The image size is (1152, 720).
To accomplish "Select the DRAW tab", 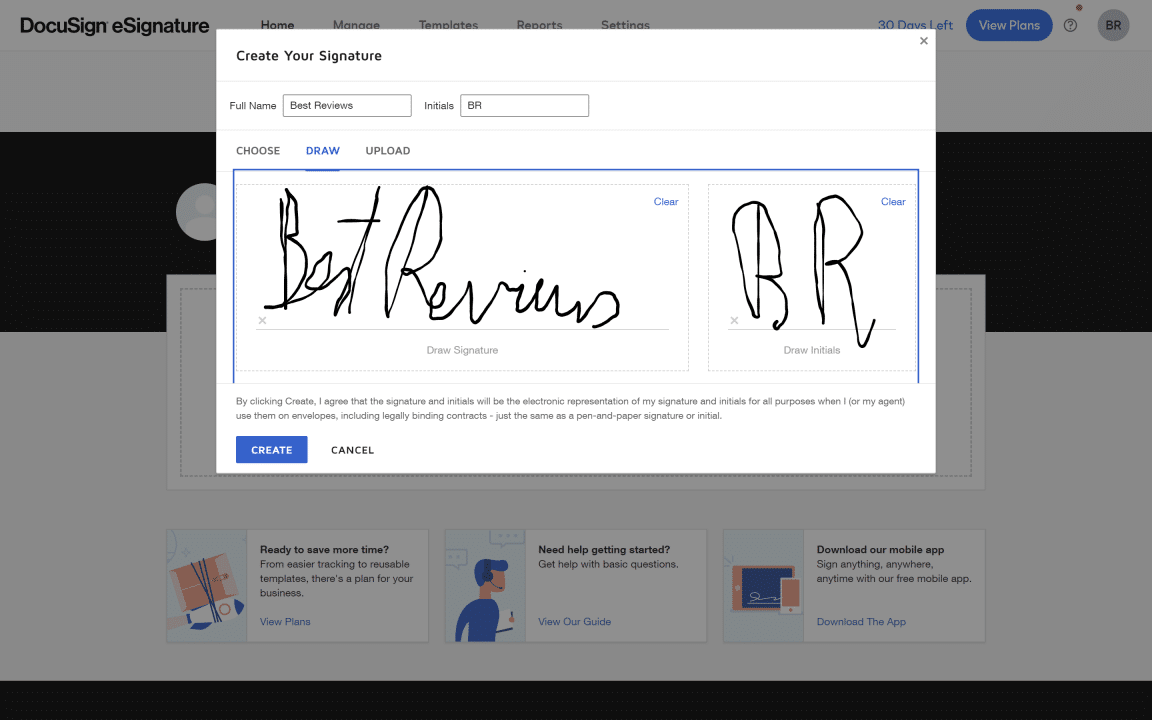I will [x=322, y=150].
